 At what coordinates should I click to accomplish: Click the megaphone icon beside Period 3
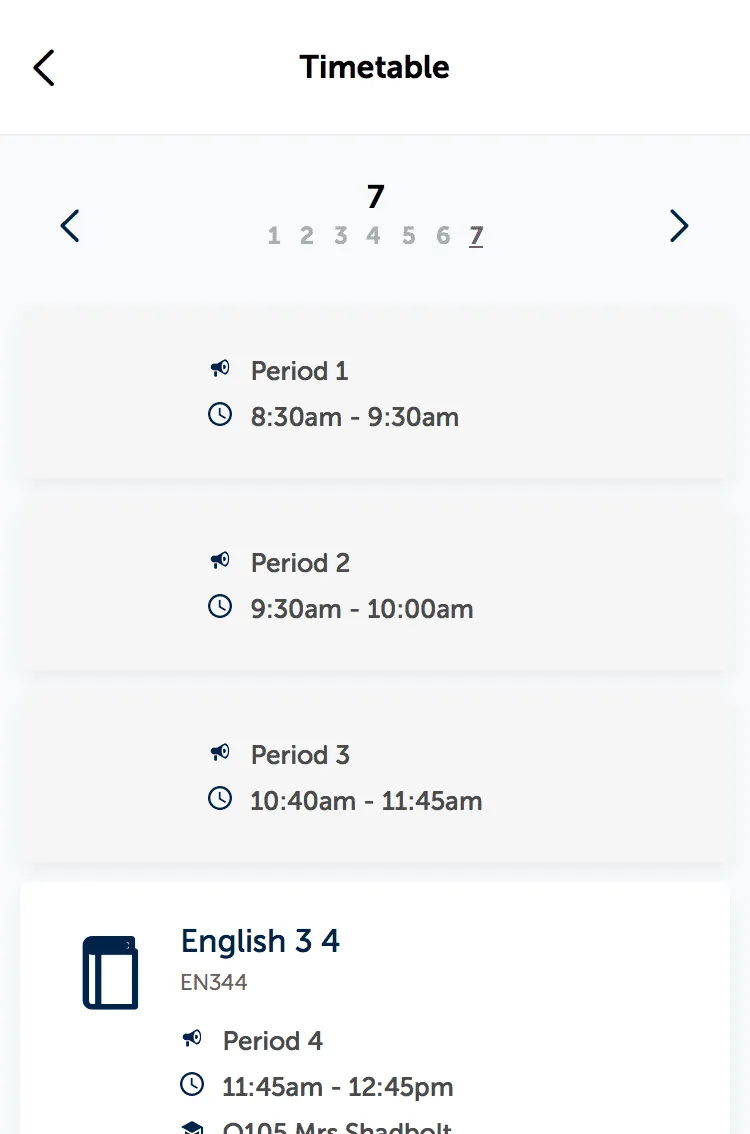tap(220, 753)
